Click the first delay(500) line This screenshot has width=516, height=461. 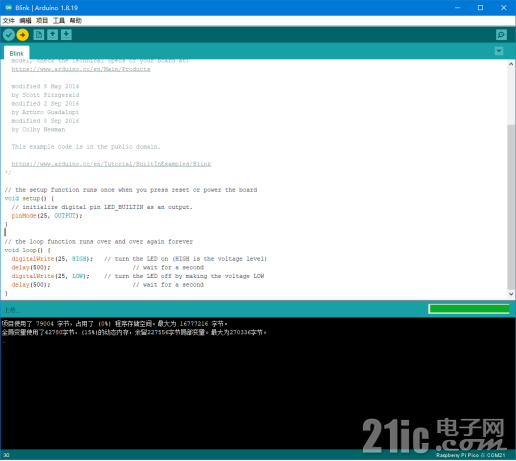31,268
